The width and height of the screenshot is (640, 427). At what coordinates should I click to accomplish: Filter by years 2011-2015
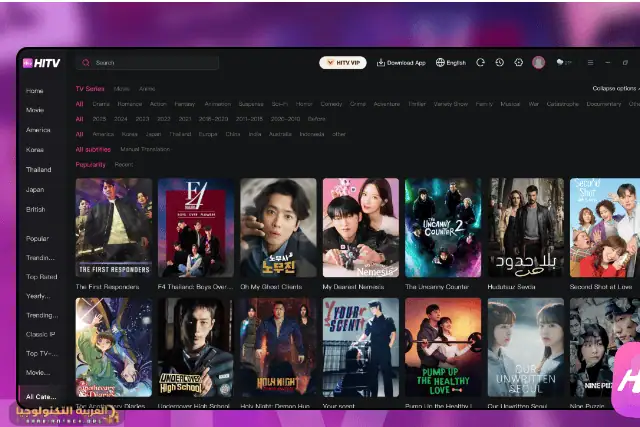tap(249, 119)
